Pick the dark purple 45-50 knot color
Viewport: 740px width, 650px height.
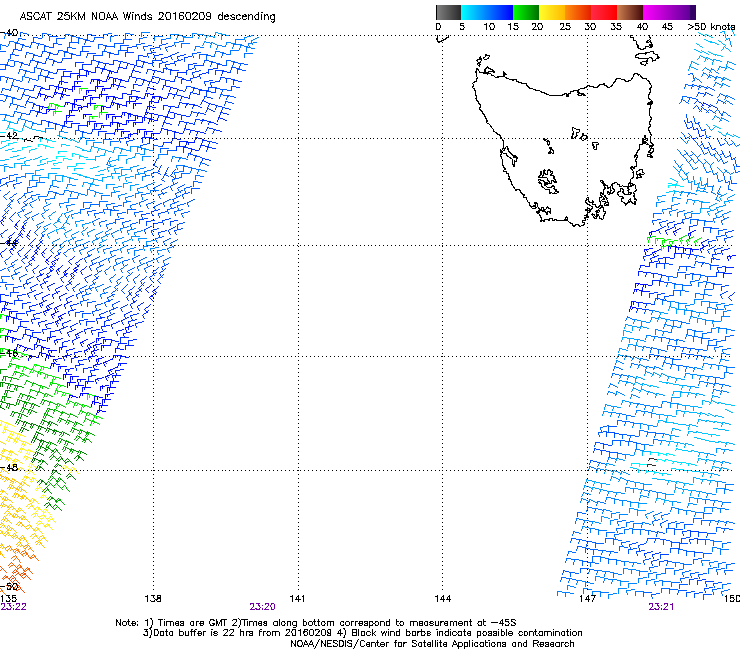point(682,12)
